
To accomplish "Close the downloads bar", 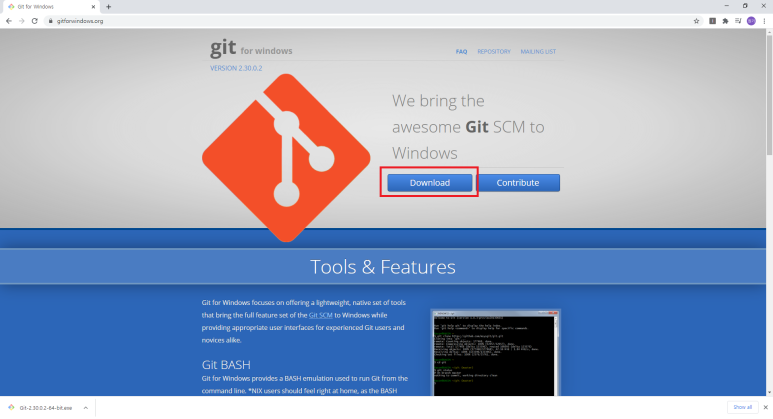I will [x=766, y=407].
